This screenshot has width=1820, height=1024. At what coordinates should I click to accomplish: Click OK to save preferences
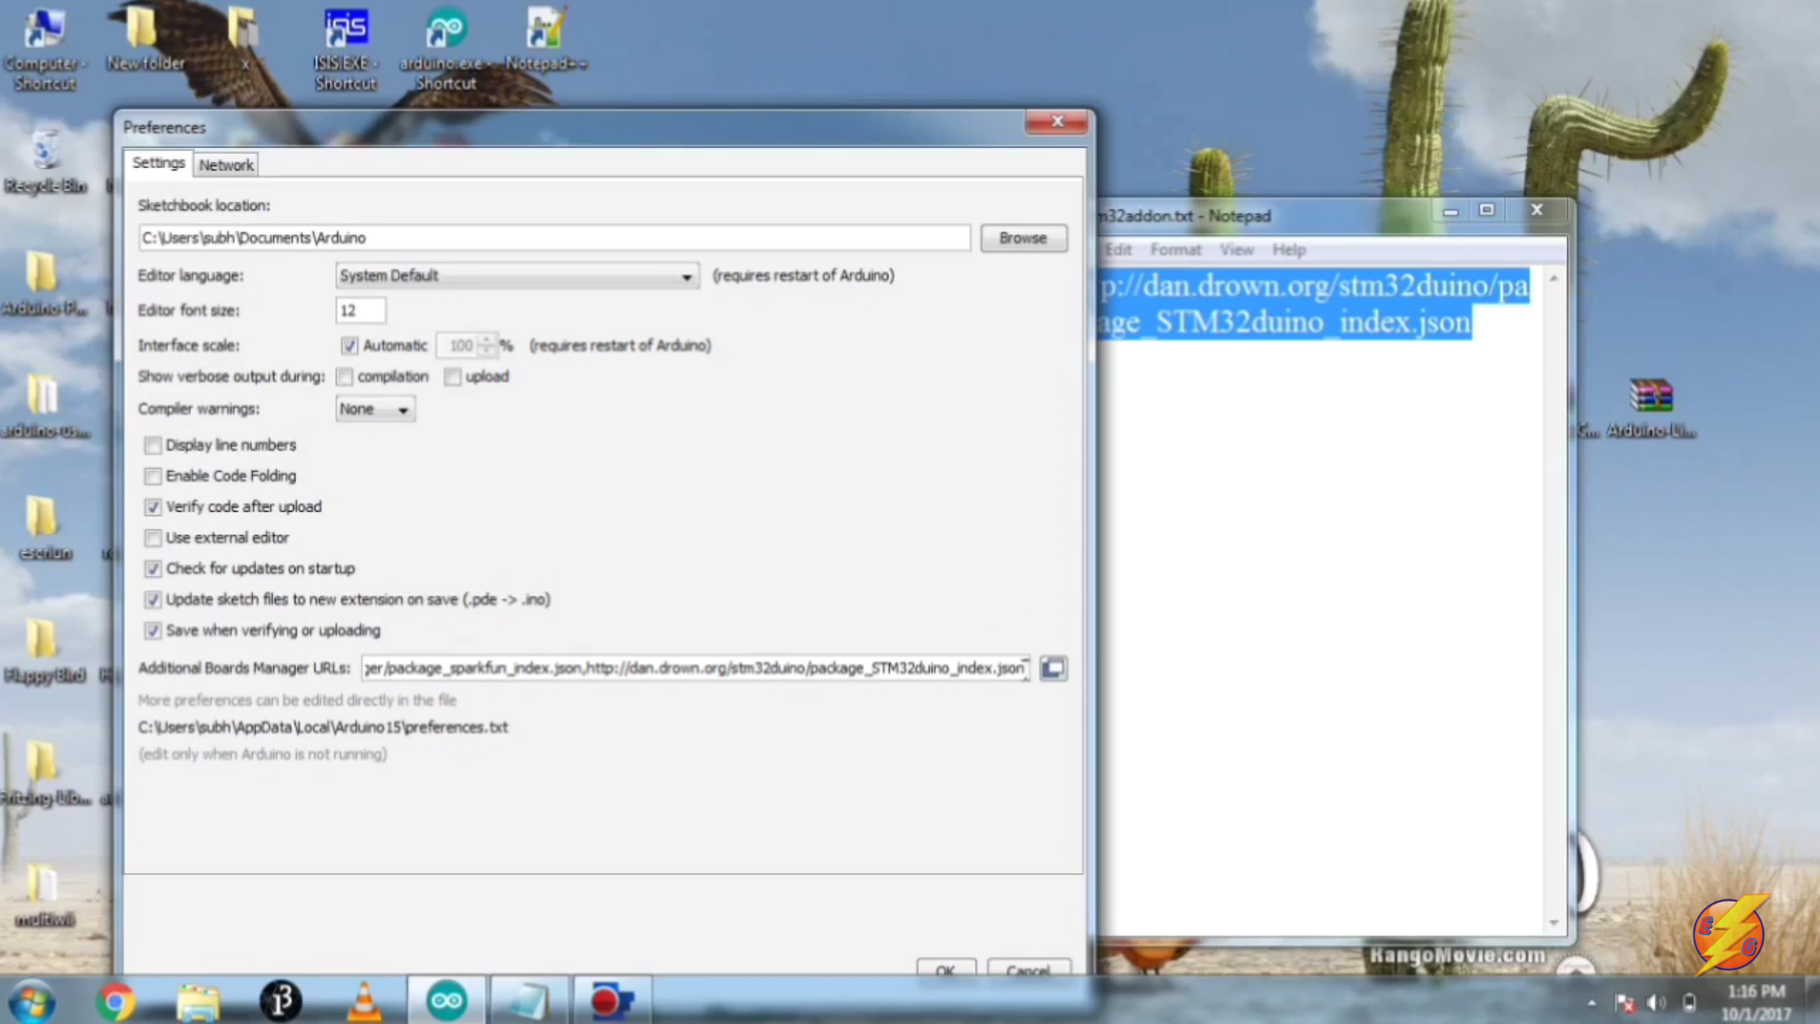coord(945,968)
